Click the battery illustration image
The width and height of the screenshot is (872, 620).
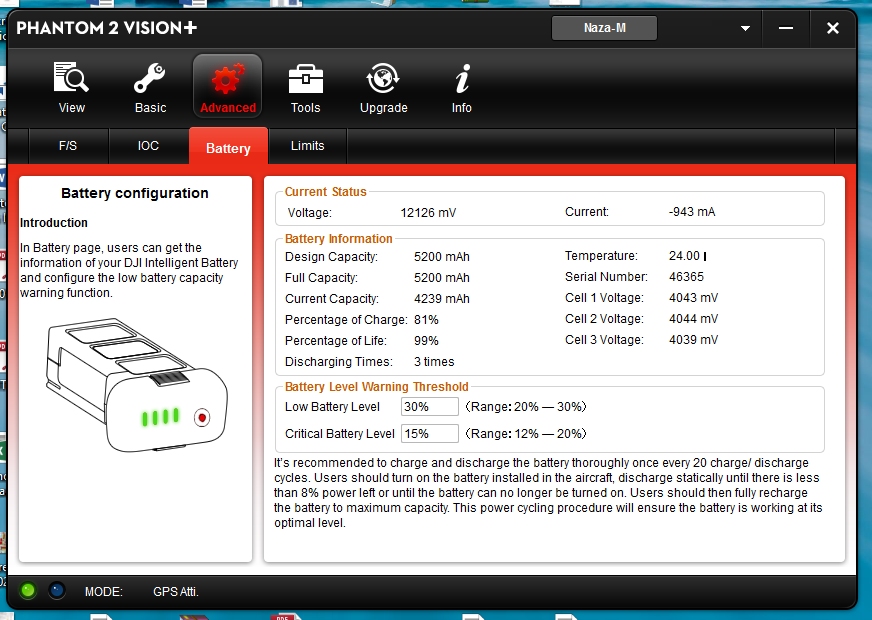(x=136, y=385)
